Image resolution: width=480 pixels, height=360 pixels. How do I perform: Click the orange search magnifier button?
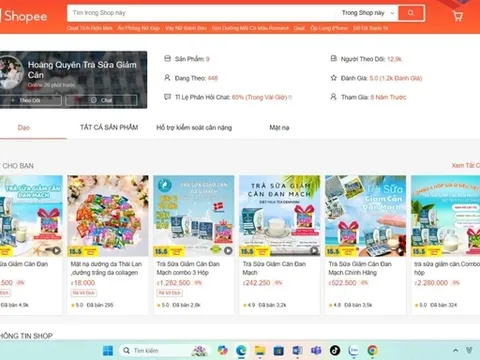[x=411, y=13]
